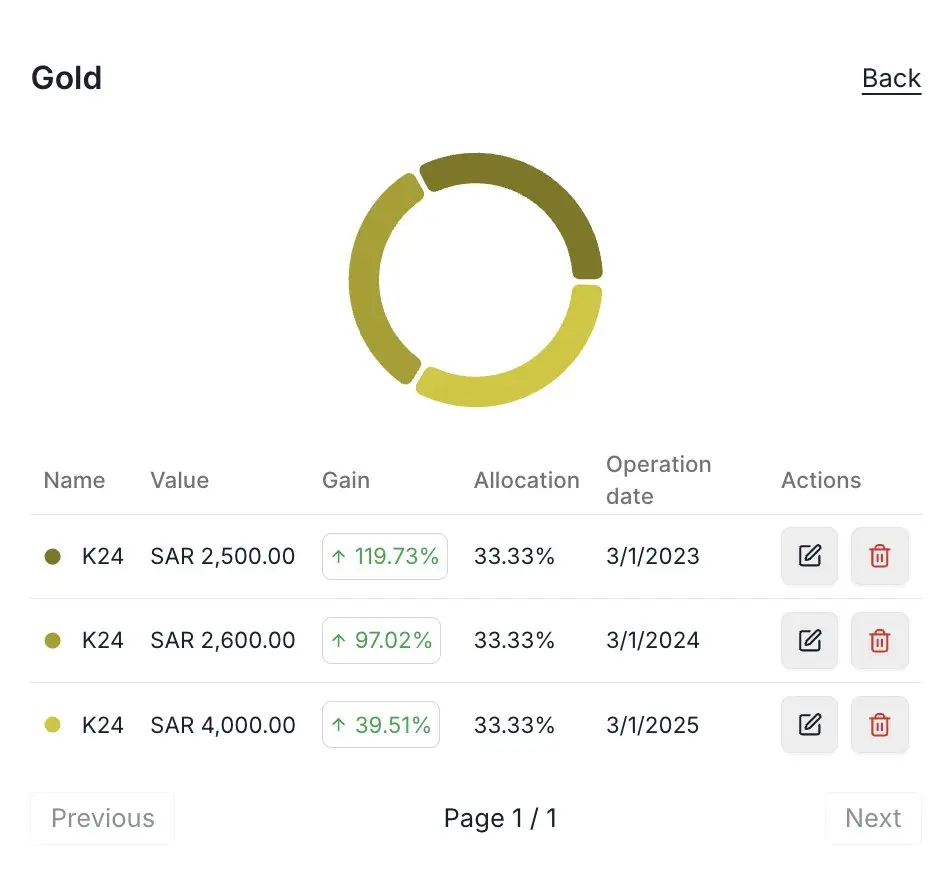Click the dark olive dot in SAR 2,500.00 row
940x878 pixels.
pos(53,556)
